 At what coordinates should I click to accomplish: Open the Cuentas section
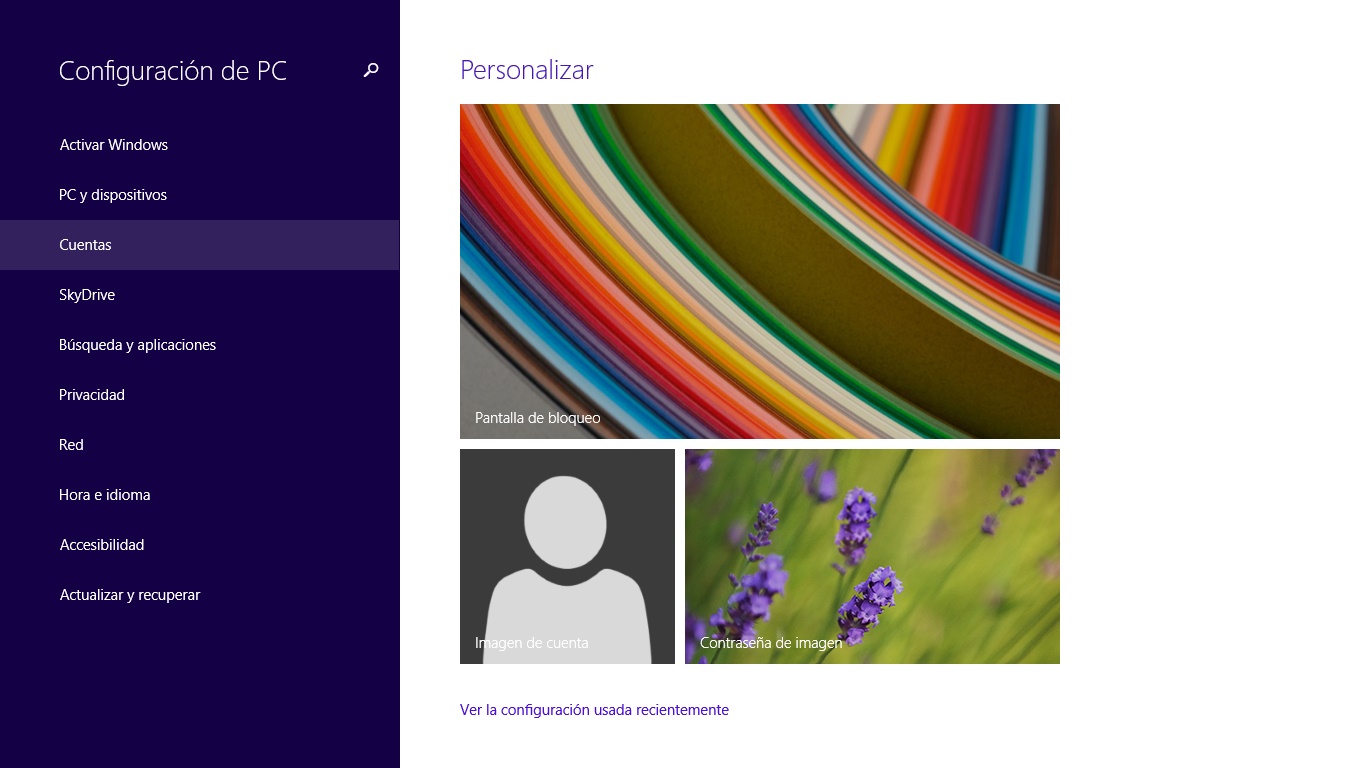[x=86, y=245]
